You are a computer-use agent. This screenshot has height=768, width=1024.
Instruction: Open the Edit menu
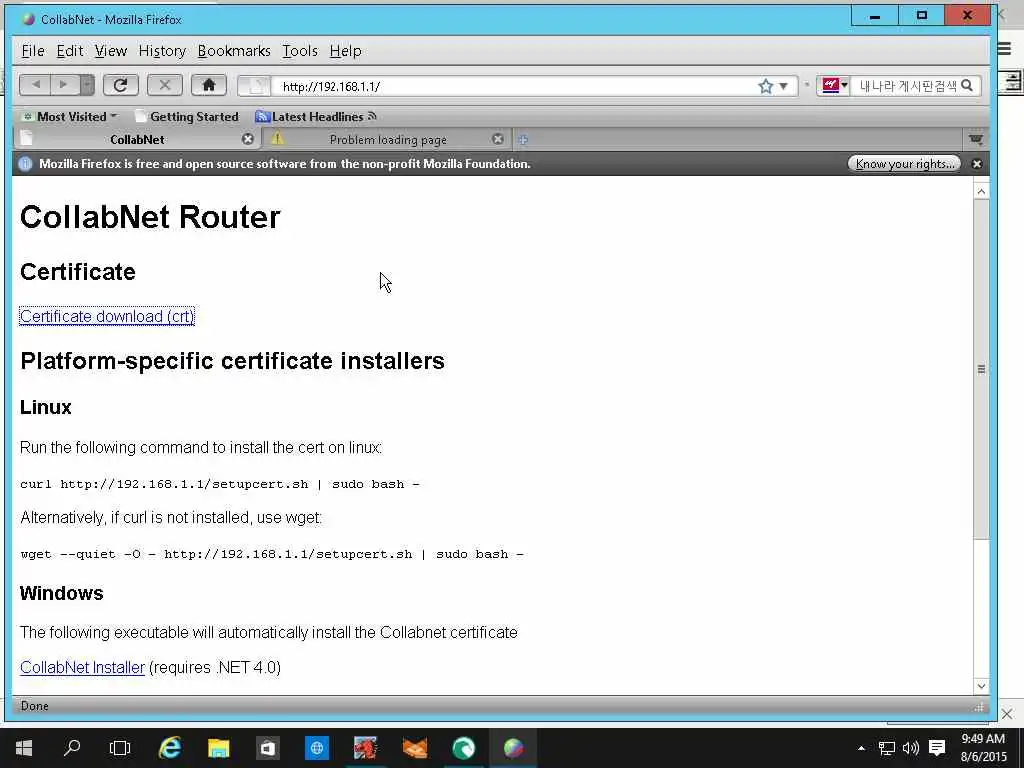tap(69, 51)
